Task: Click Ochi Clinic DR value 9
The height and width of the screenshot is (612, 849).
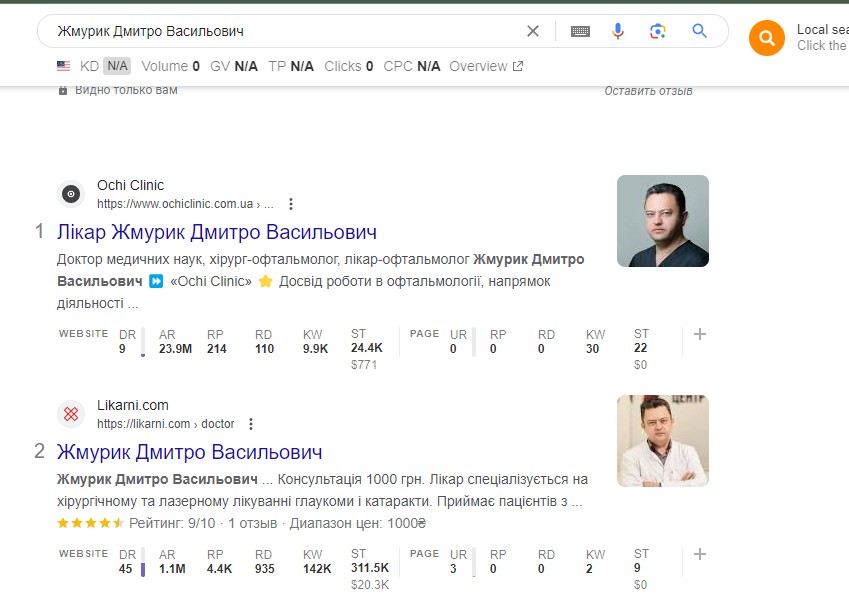Action: point(122,349)
